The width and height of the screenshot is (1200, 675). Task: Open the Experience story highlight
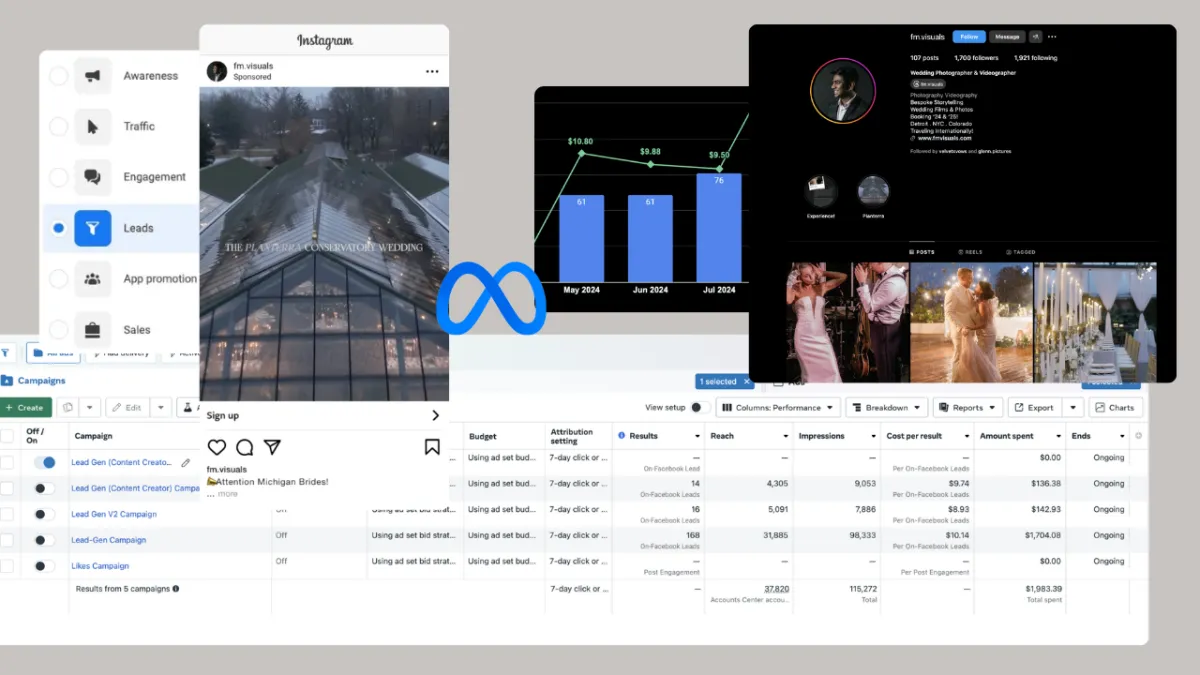coord(822,191)
